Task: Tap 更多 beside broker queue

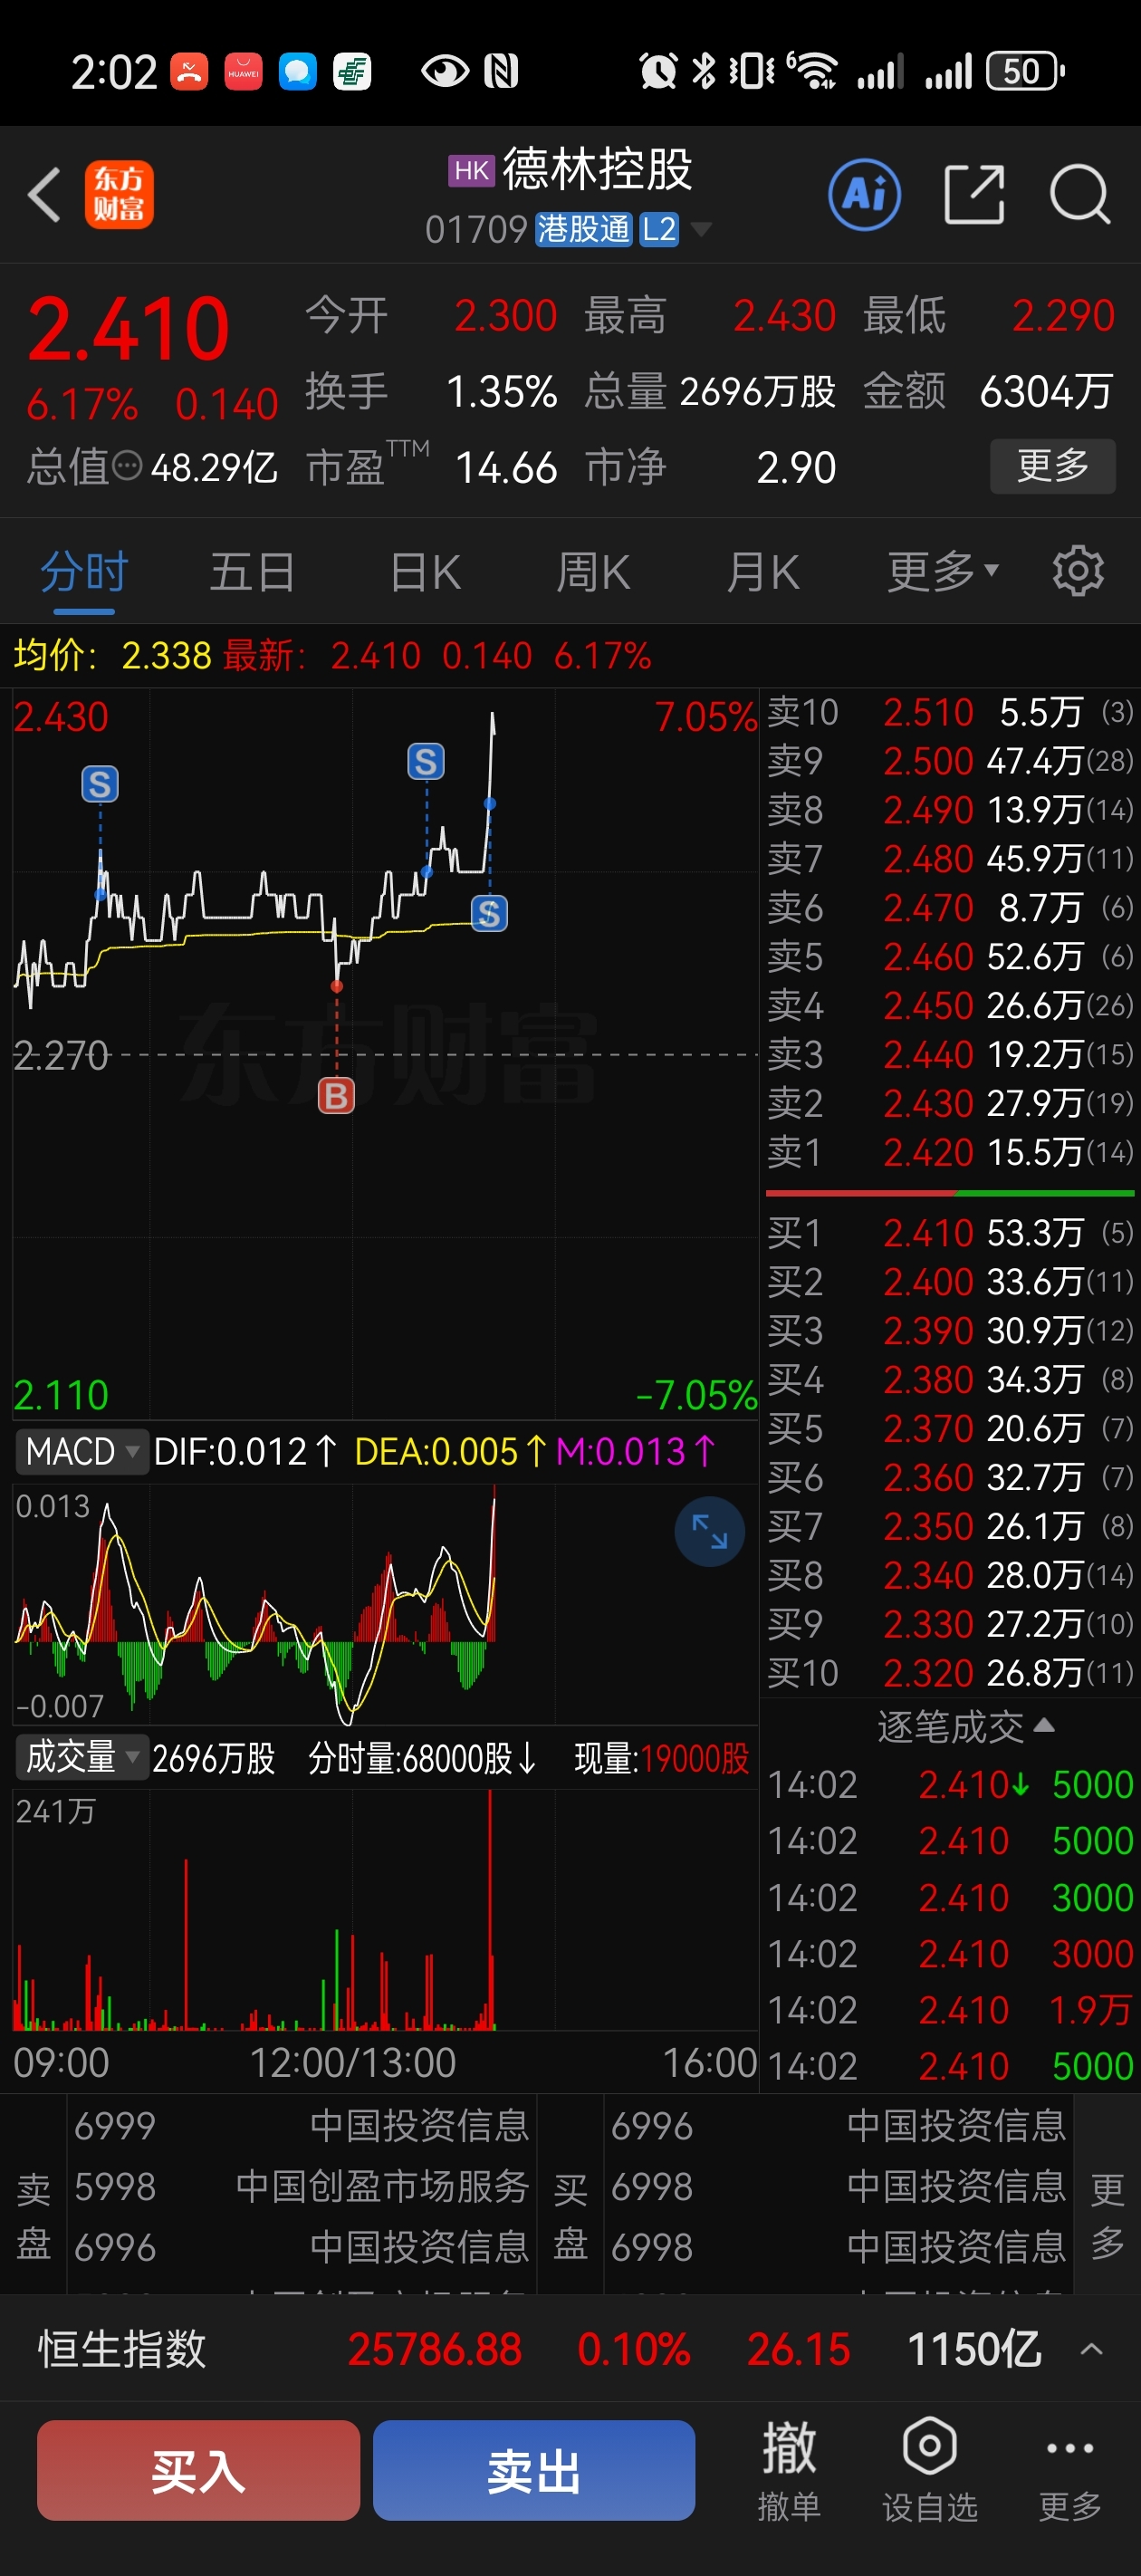Action: [1107, 2216]
